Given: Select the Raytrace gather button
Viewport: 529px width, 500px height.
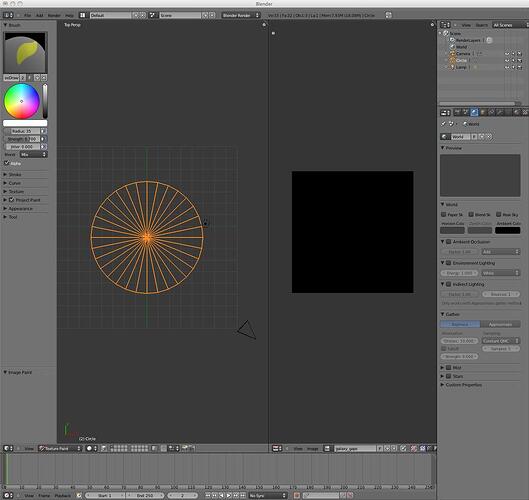Looking at the screenshot, I should pos(460,324).
